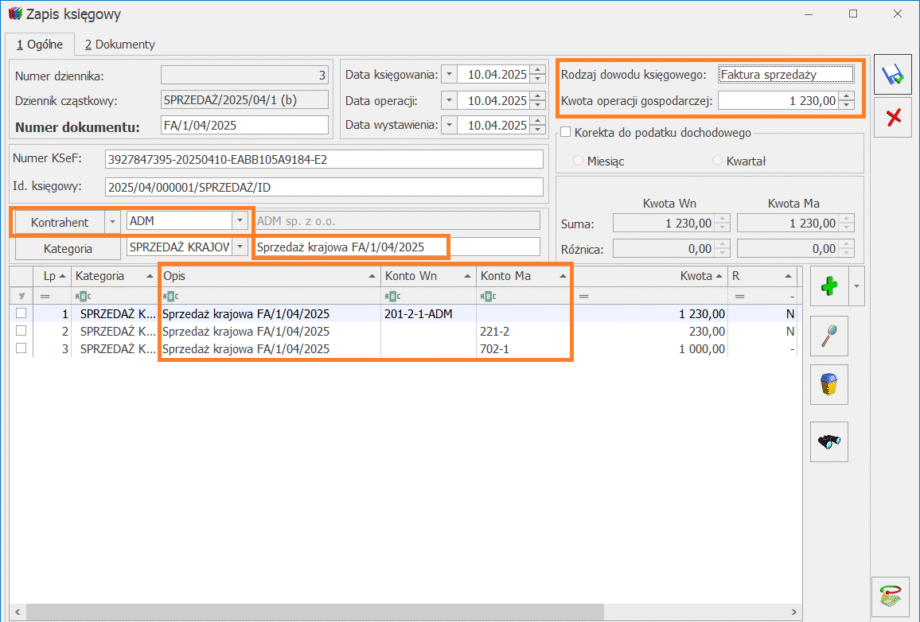Screen dimensions: 920x622
Task: Click the Zapis księgowy window title icon
Action: point(14,14)
